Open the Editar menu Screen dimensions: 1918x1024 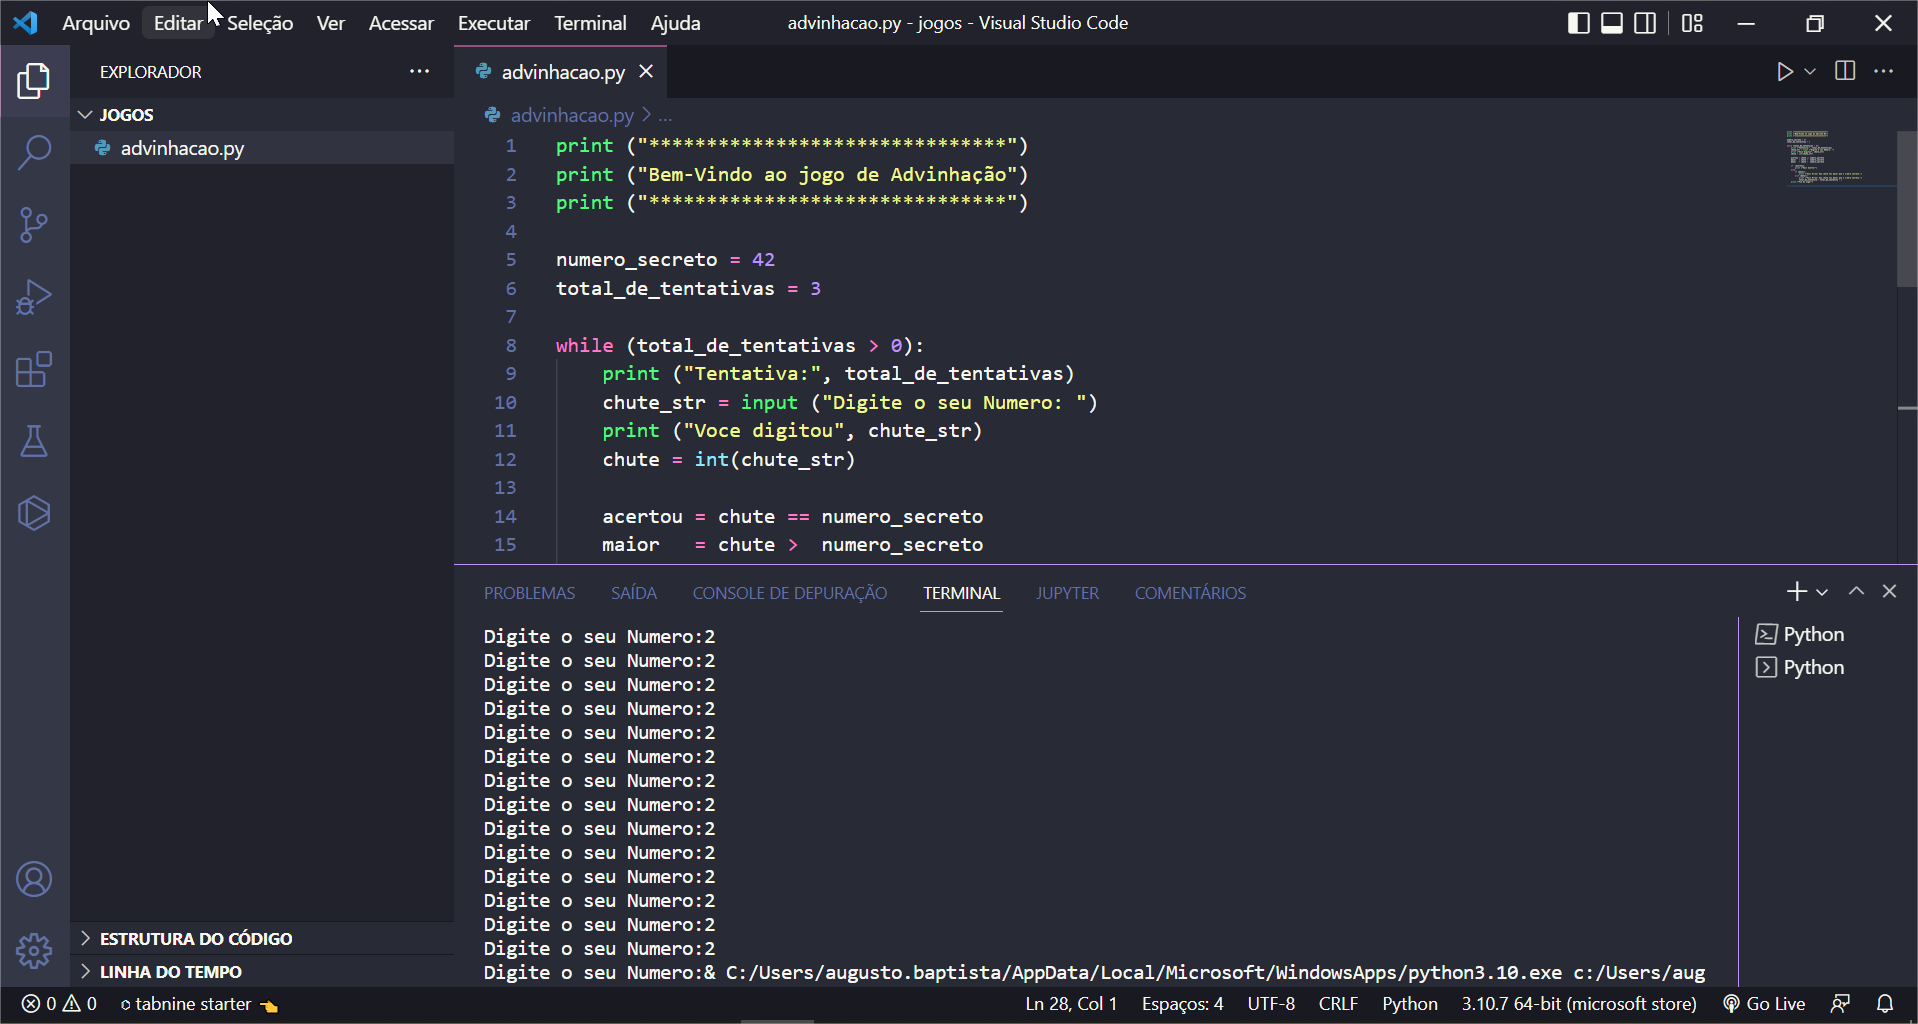[x=179, y=23]
